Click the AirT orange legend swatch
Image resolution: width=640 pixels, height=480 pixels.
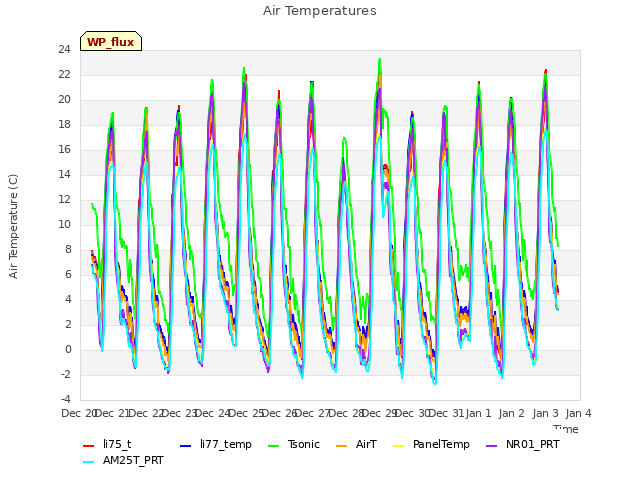[x=341, y=446]
